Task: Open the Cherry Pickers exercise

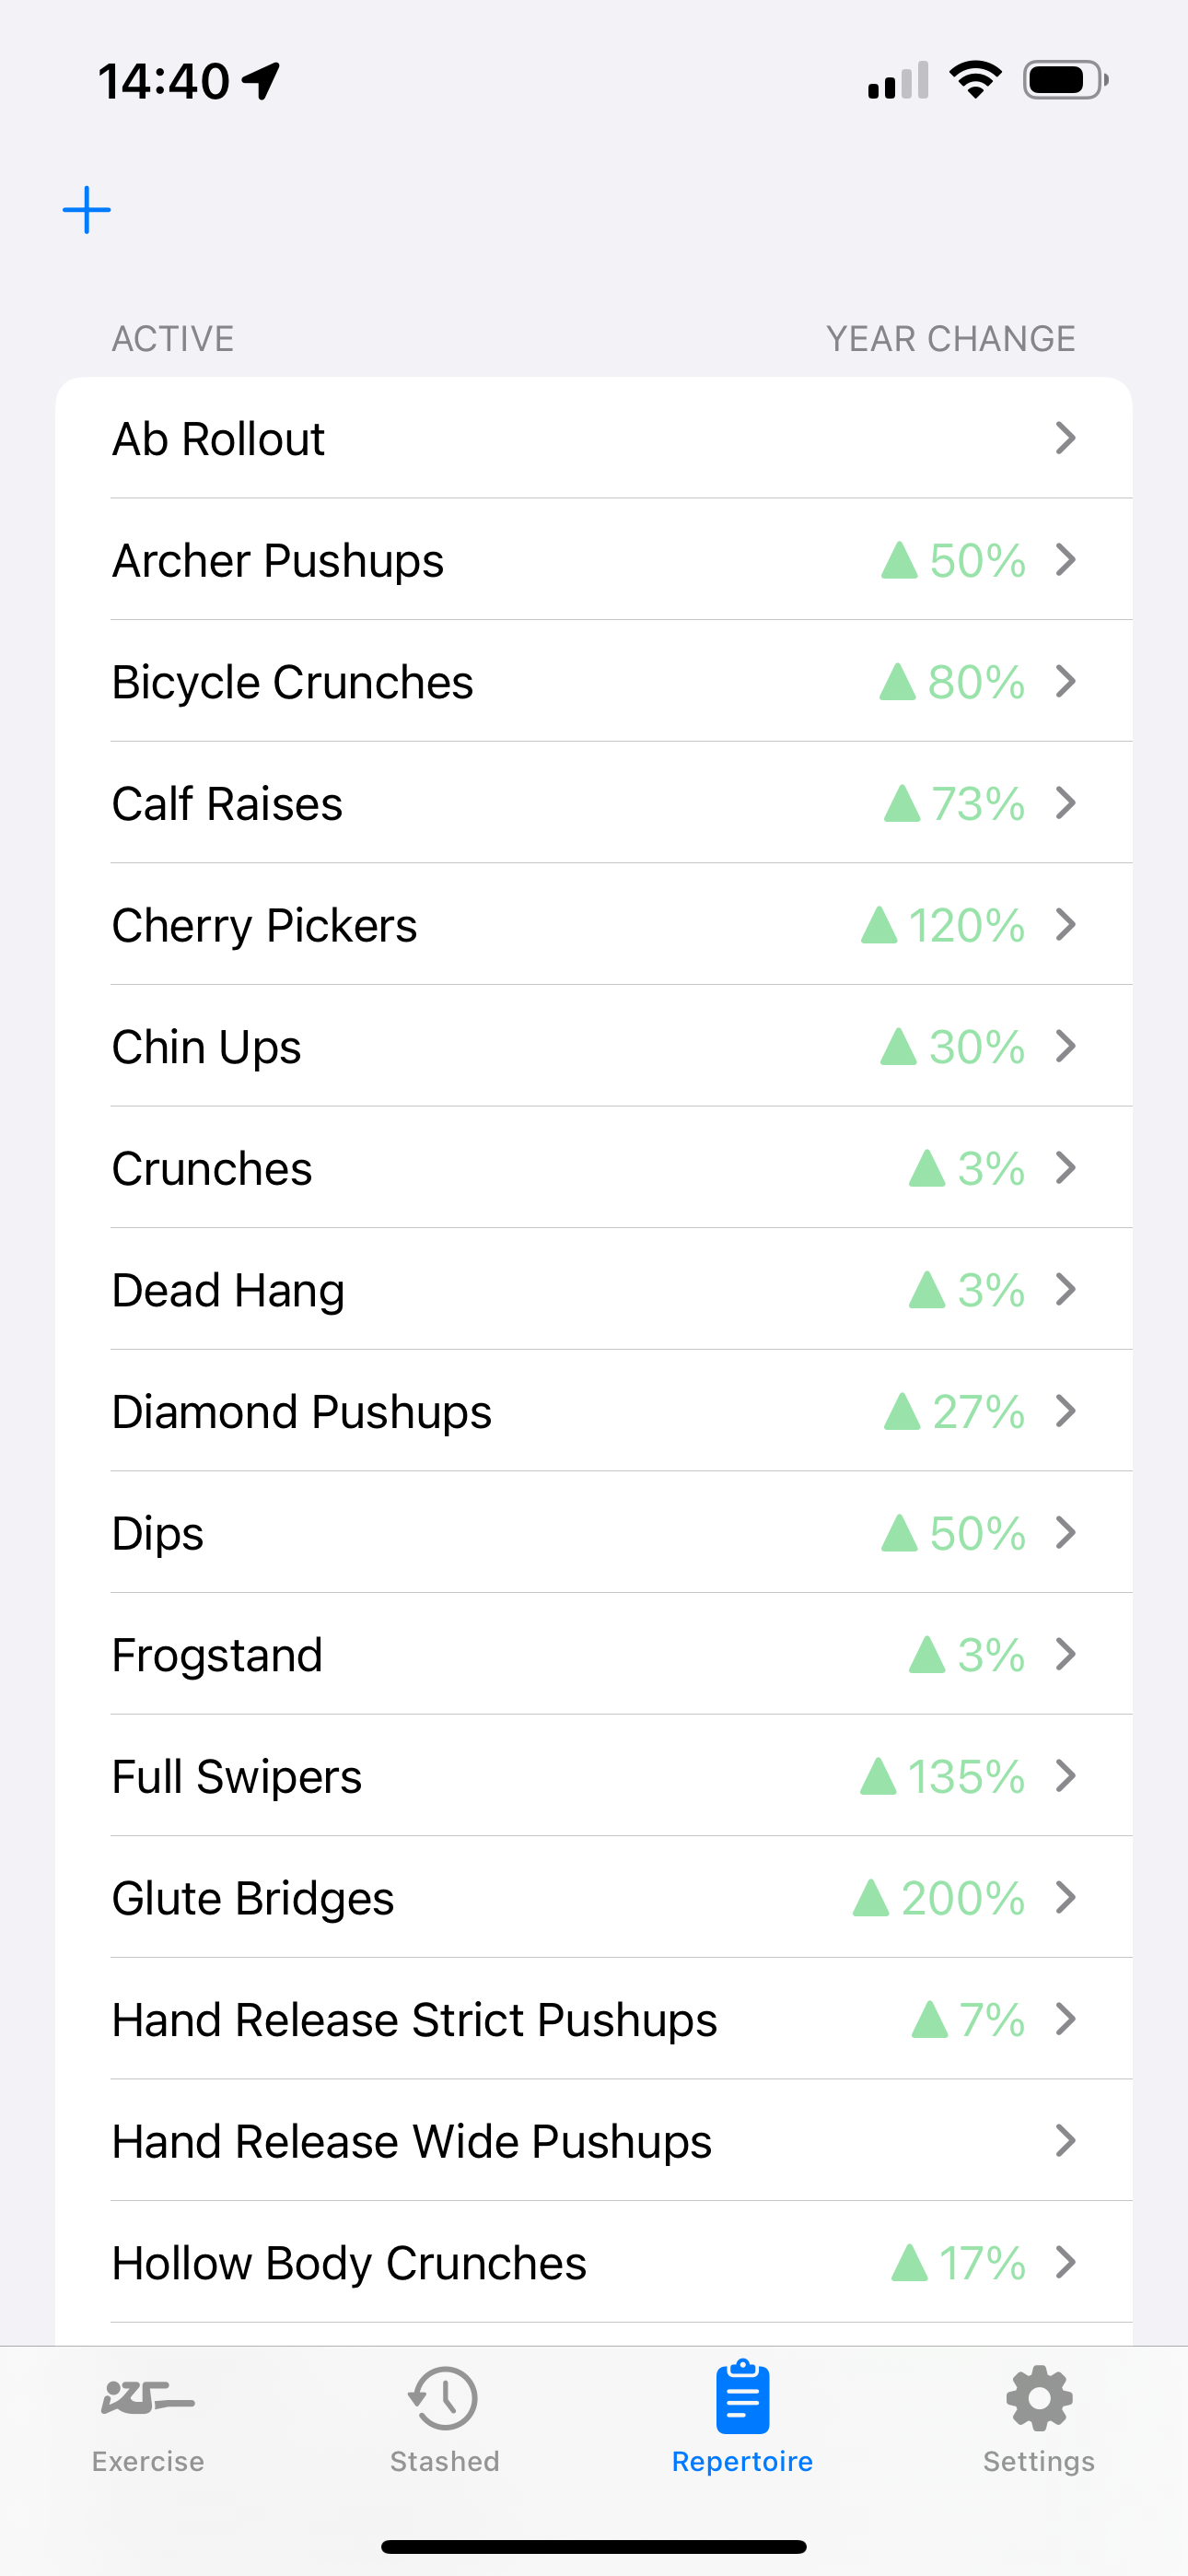Action: 594,925
